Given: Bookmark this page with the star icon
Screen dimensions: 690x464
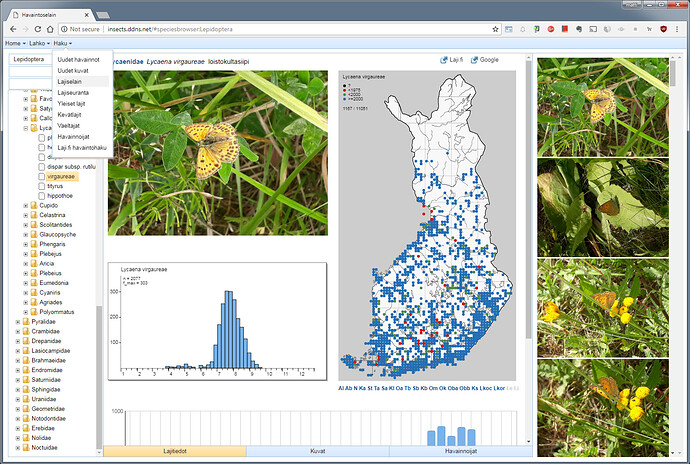Looking at the screenshot, I should [495, 29].
